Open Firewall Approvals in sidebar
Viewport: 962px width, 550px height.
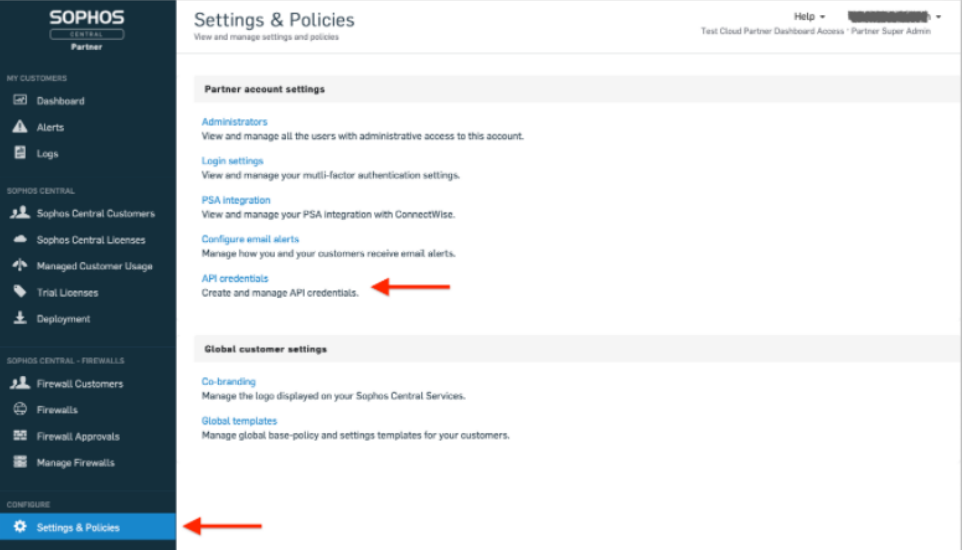[78, 437]
